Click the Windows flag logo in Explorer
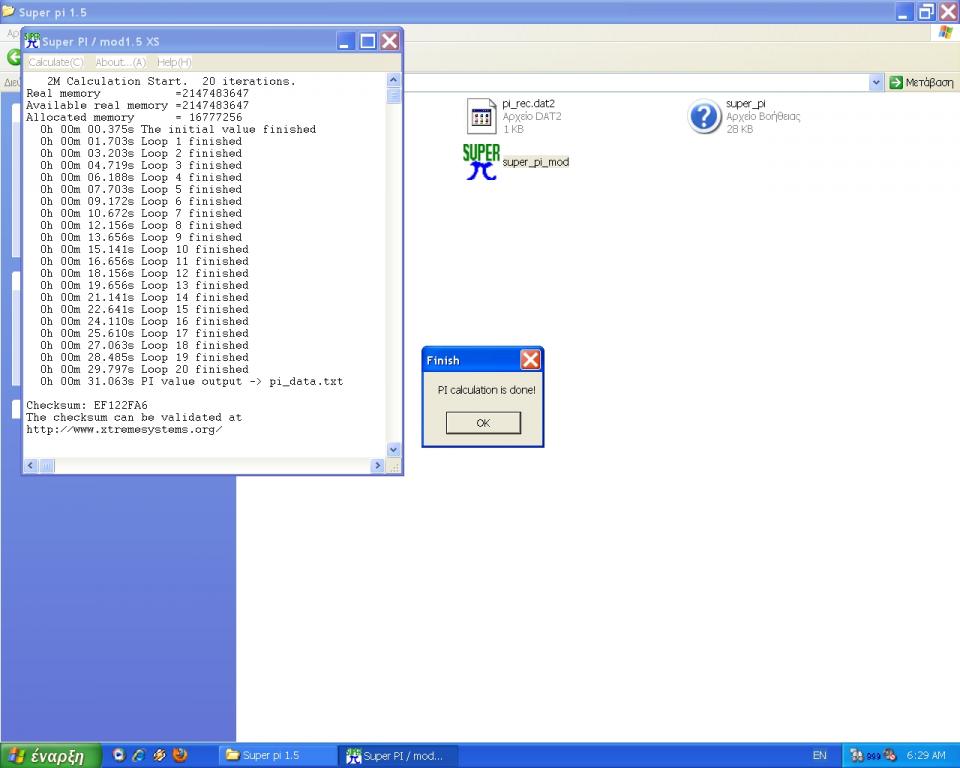This screenshot has width=960, height=768. click(x=945, y=32)
